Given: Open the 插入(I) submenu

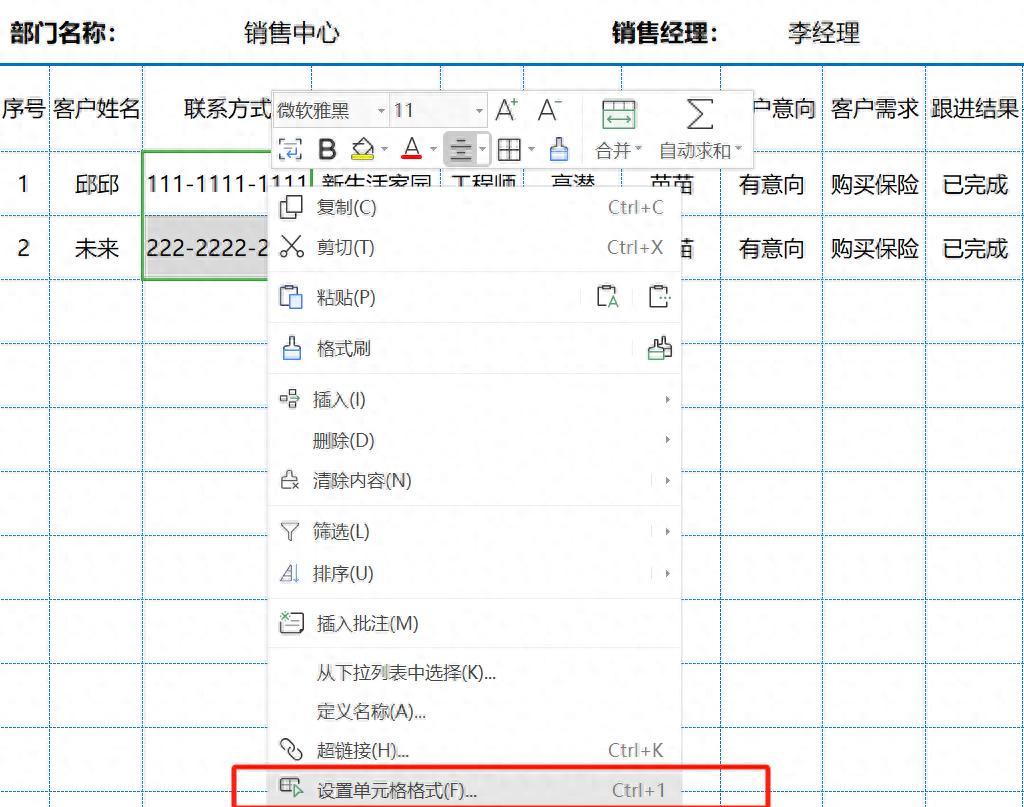Looking at the screenshot, I should pos(475,399).
